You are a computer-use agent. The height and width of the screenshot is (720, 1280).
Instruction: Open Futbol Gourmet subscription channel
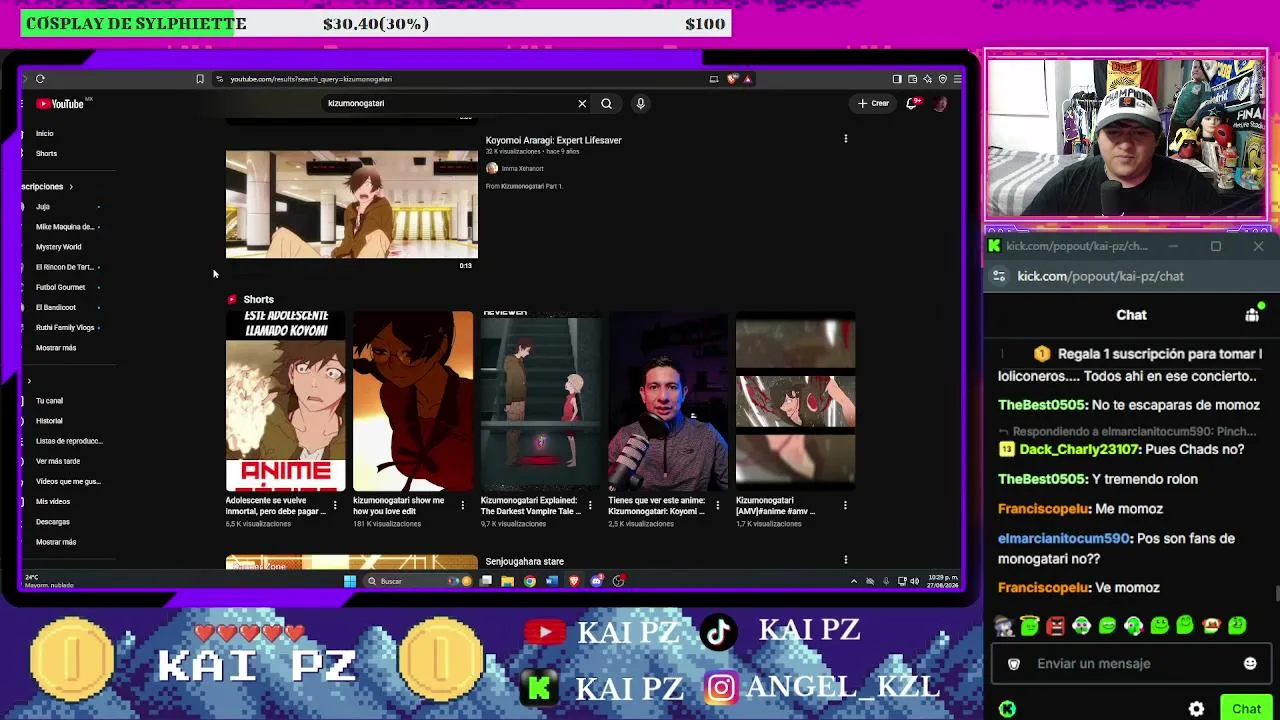point(61,287)
